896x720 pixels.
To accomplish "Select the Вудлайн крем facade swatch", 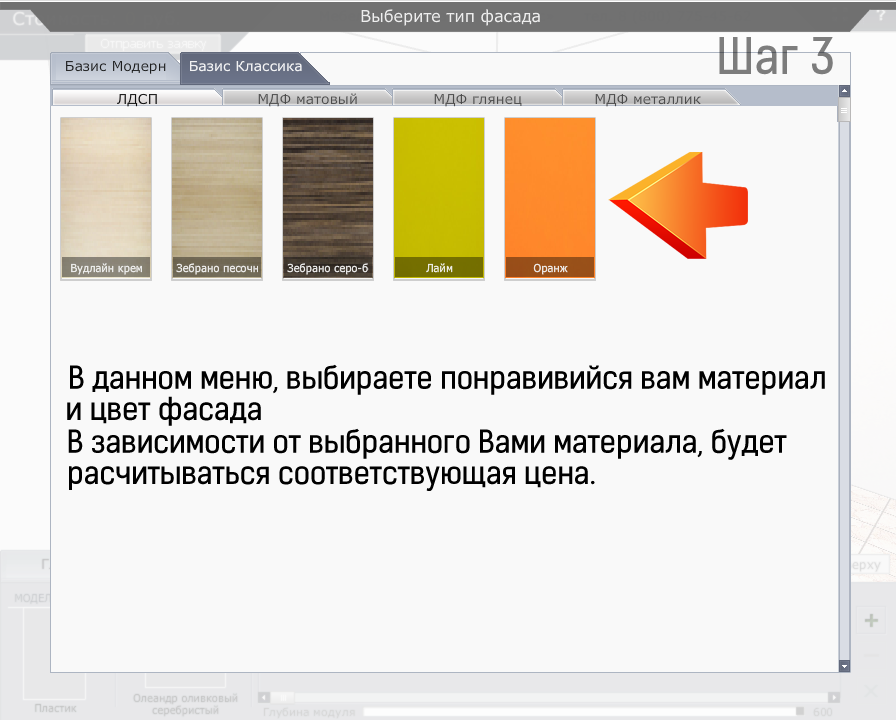I will [x=106, y=198].
